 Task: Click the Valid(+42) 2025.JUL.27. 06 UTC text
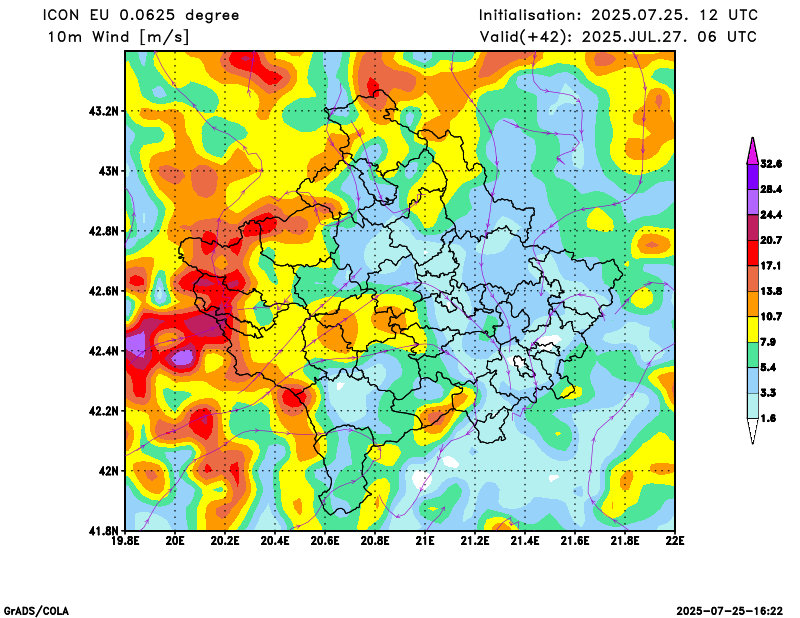tap(618, 37)
